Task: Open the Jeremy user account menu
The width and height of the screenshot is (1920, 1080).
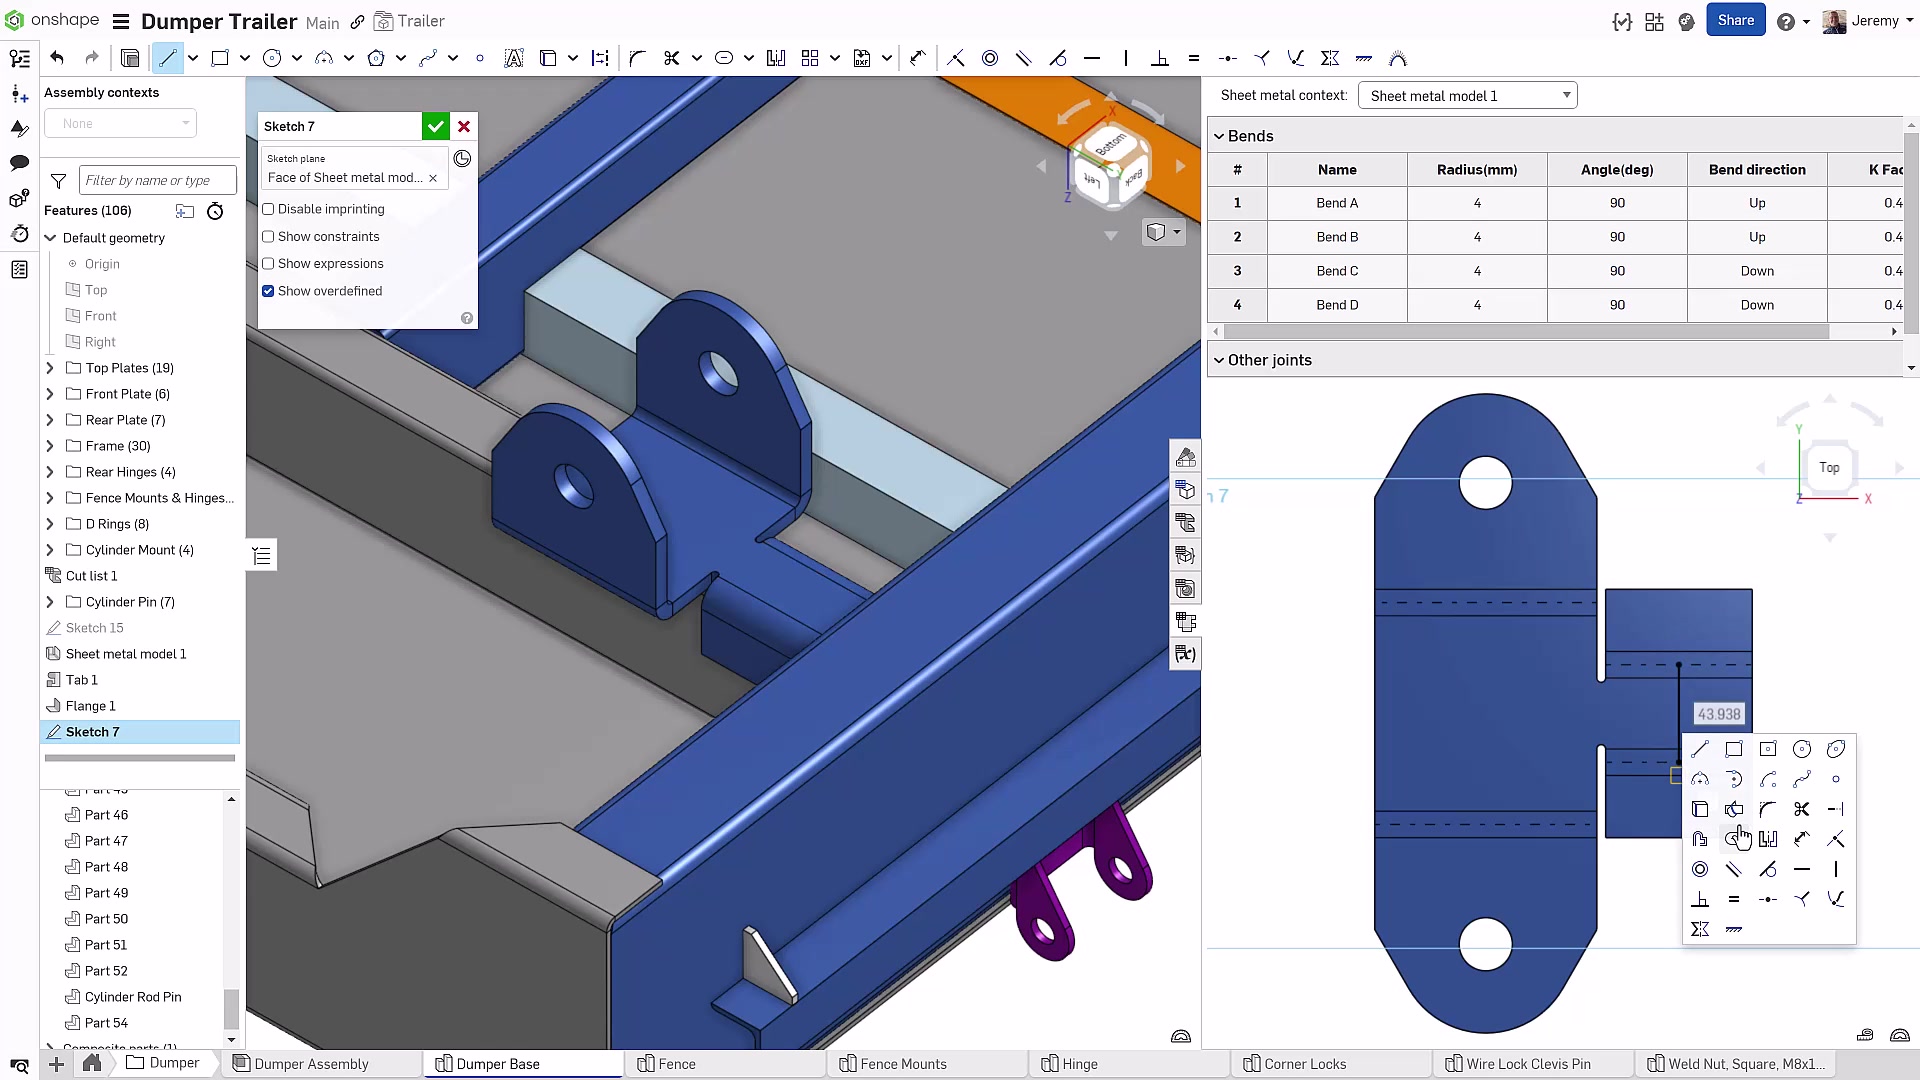Action: point(1867,21)
